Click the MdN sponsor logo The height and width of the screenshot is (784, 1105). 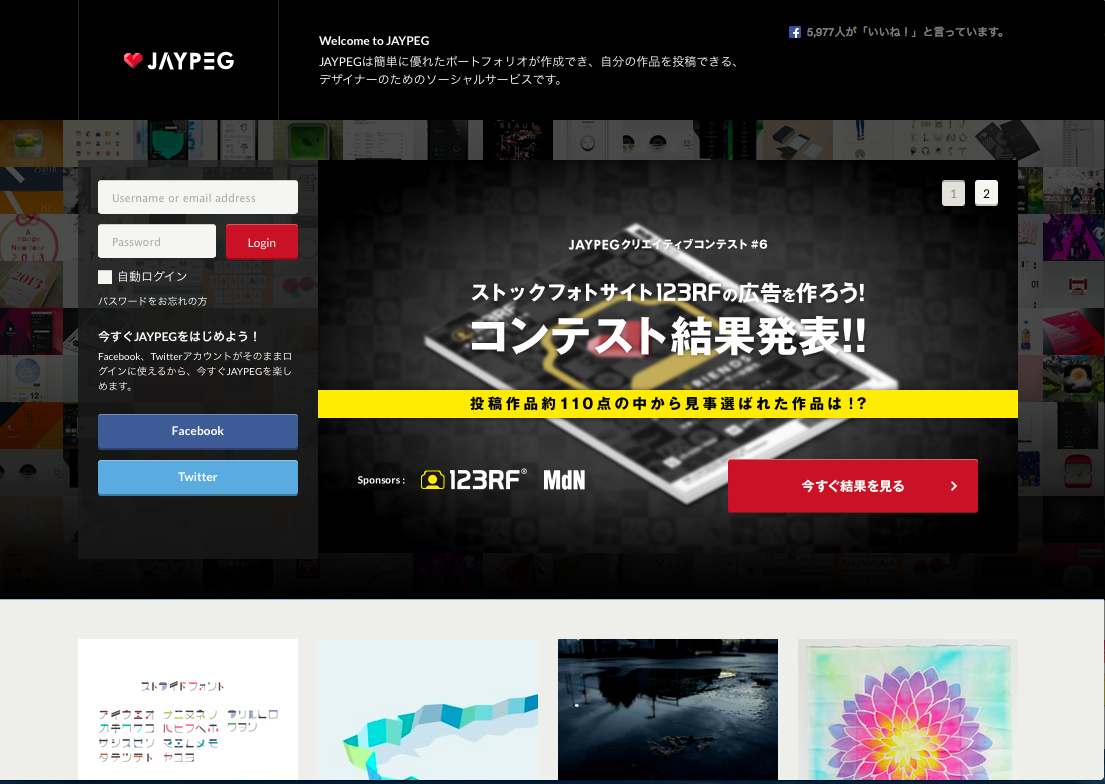pos(565,479)
